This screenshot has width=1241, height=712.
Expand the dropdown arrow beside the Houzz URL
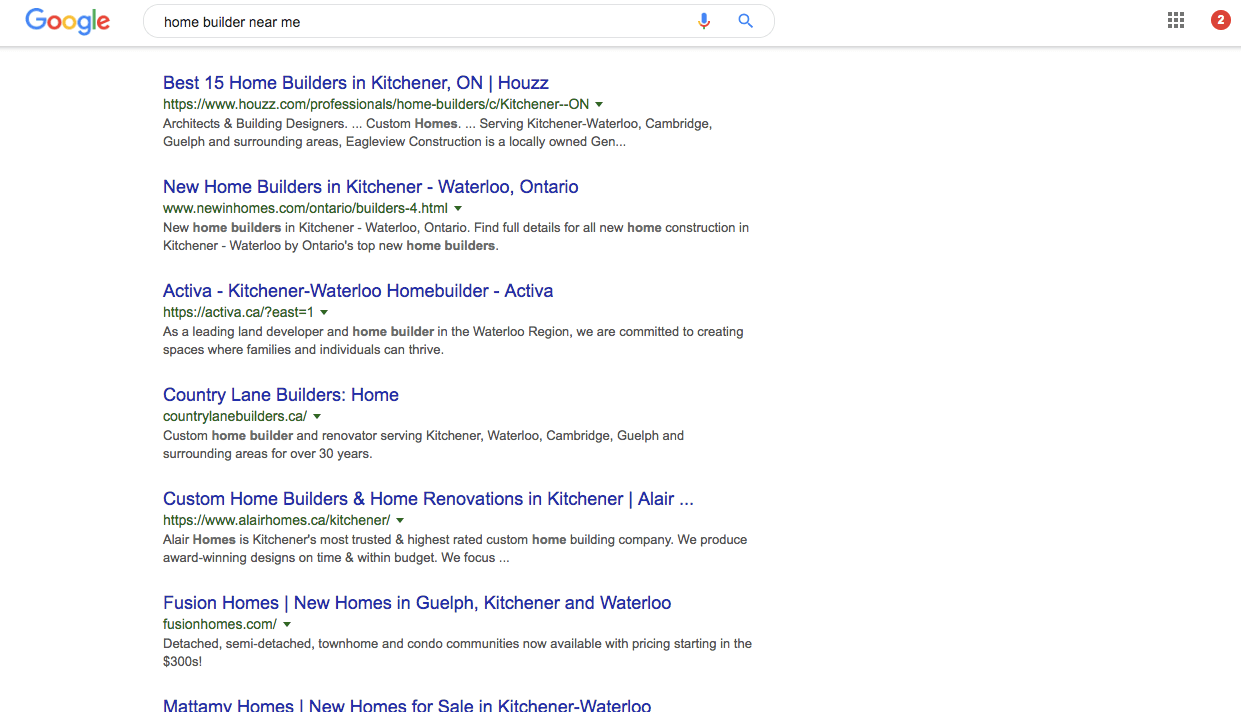599,104
